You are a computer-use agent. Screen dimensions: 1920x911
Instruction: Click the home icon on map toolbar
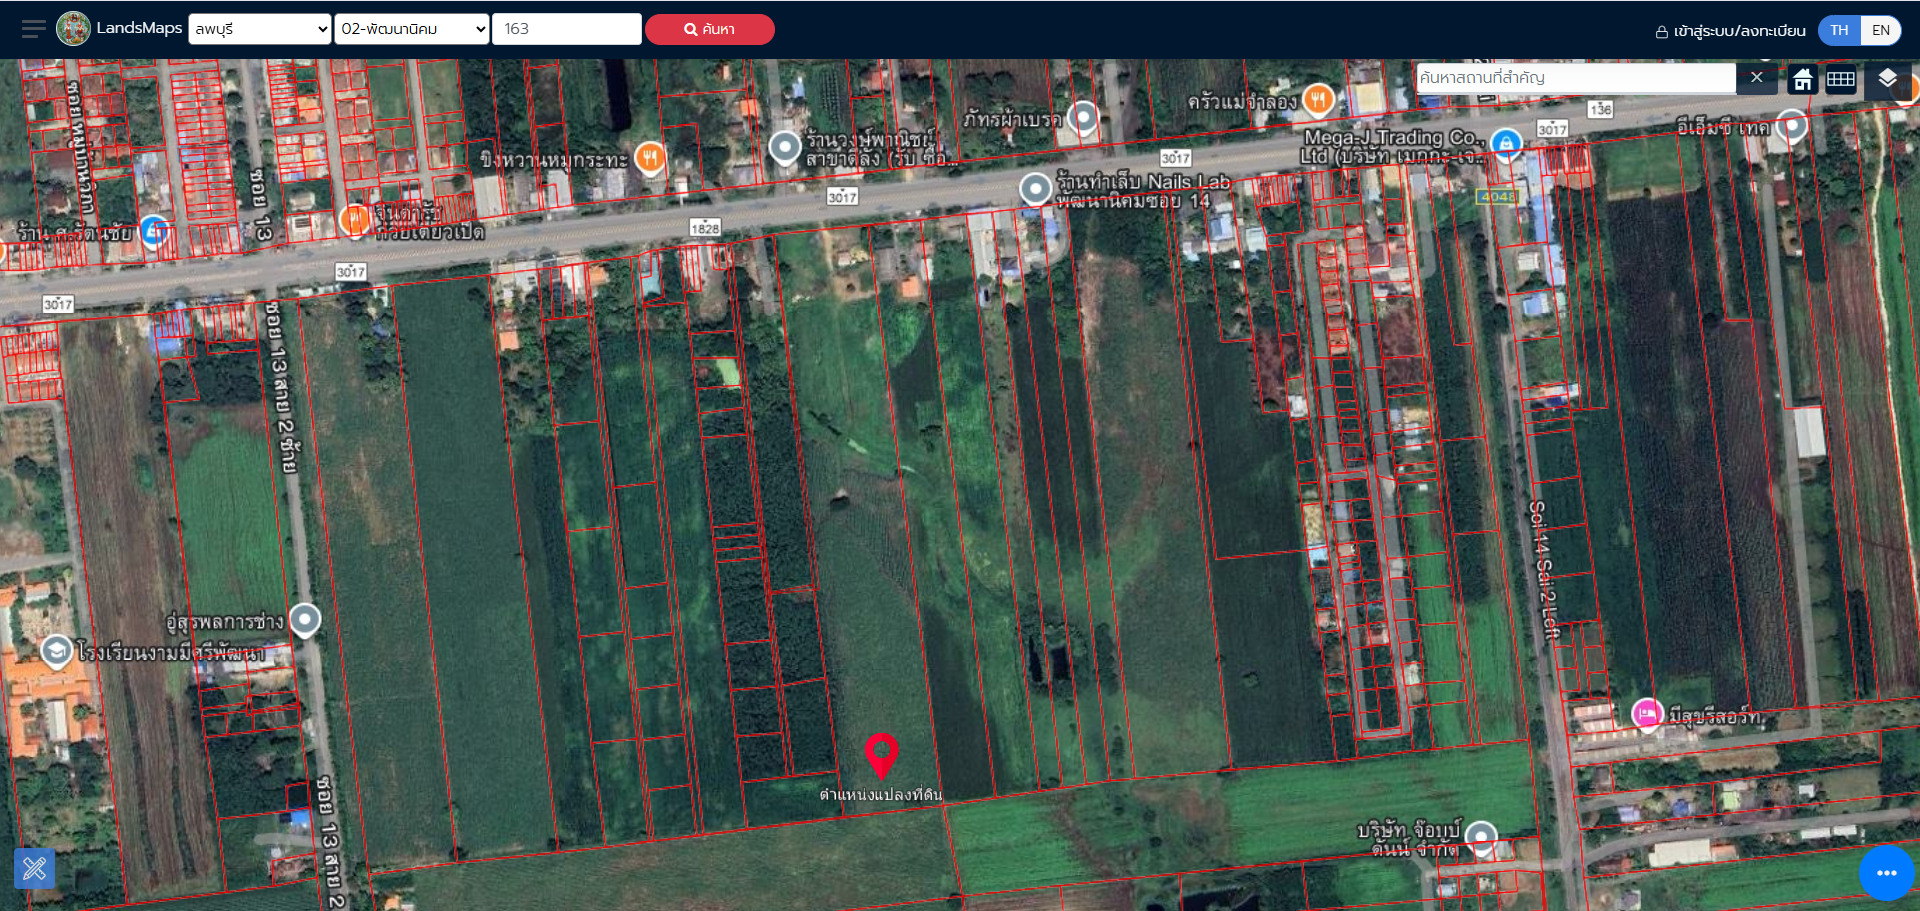(x=1803, y=79)
